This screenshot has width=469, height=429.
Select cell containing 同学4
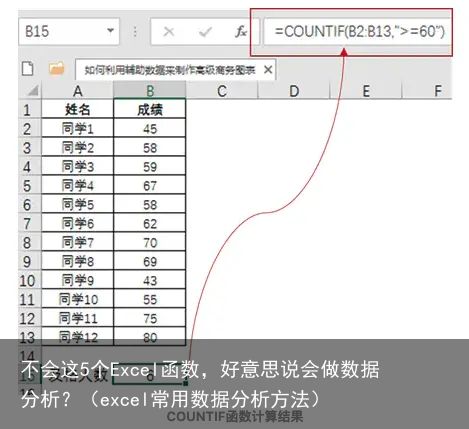point(77,185)
